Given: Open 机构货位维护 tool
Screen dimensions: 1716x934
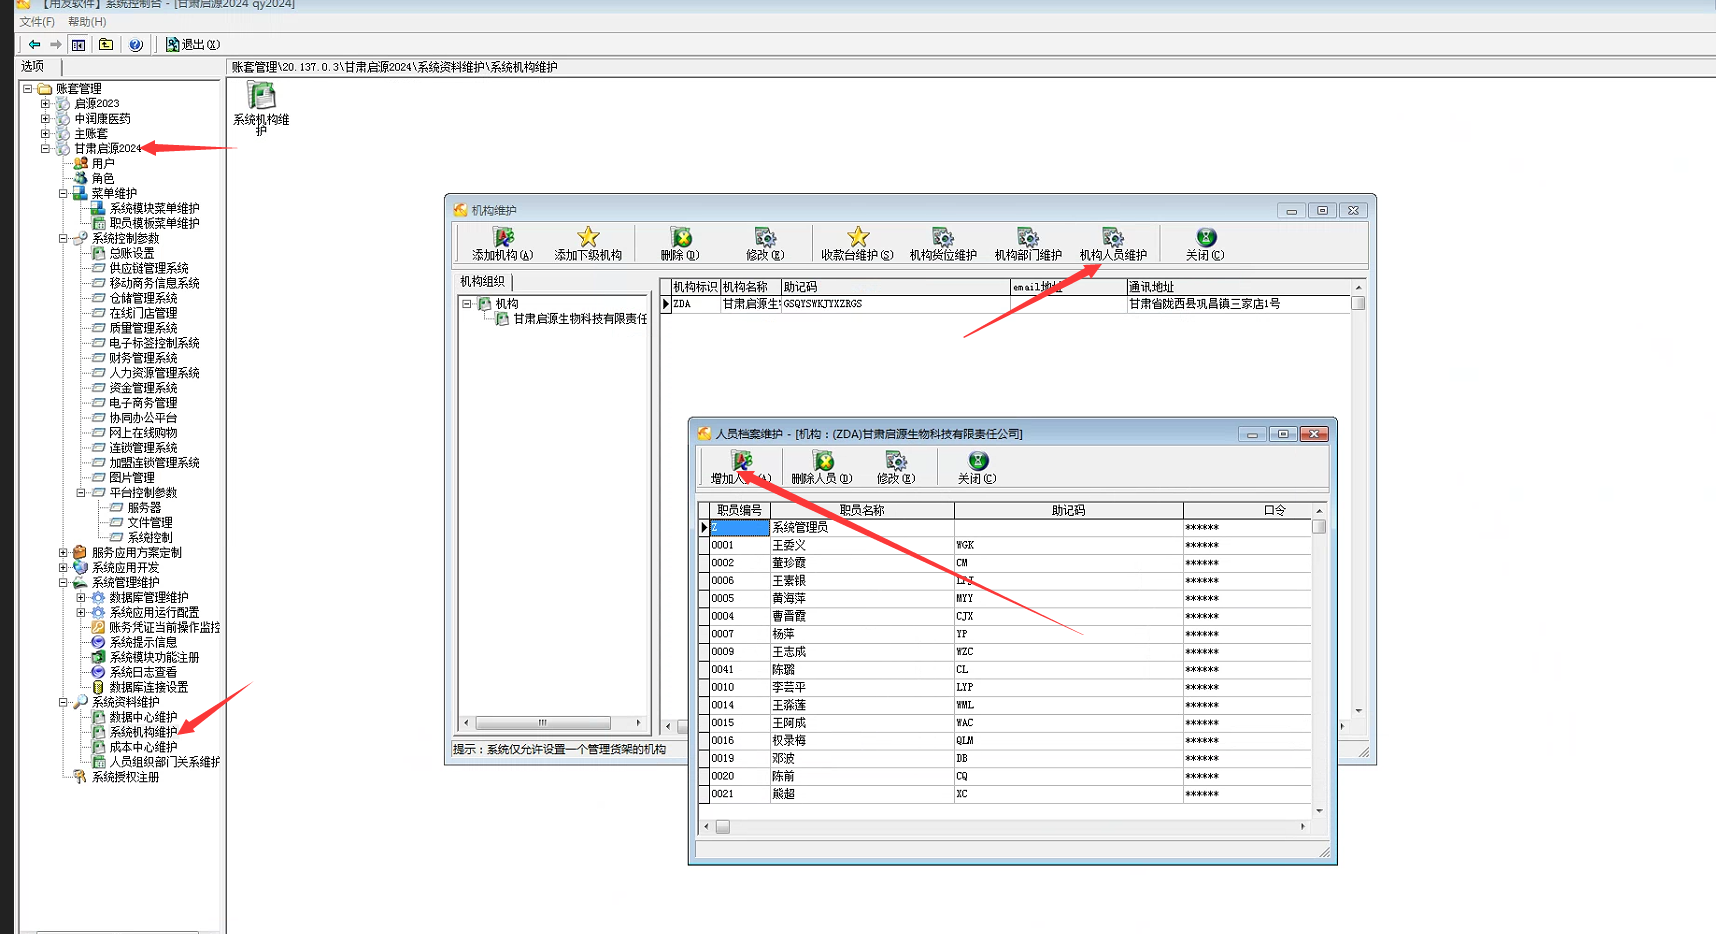Looking at the screenshot, I should [943, 244].
